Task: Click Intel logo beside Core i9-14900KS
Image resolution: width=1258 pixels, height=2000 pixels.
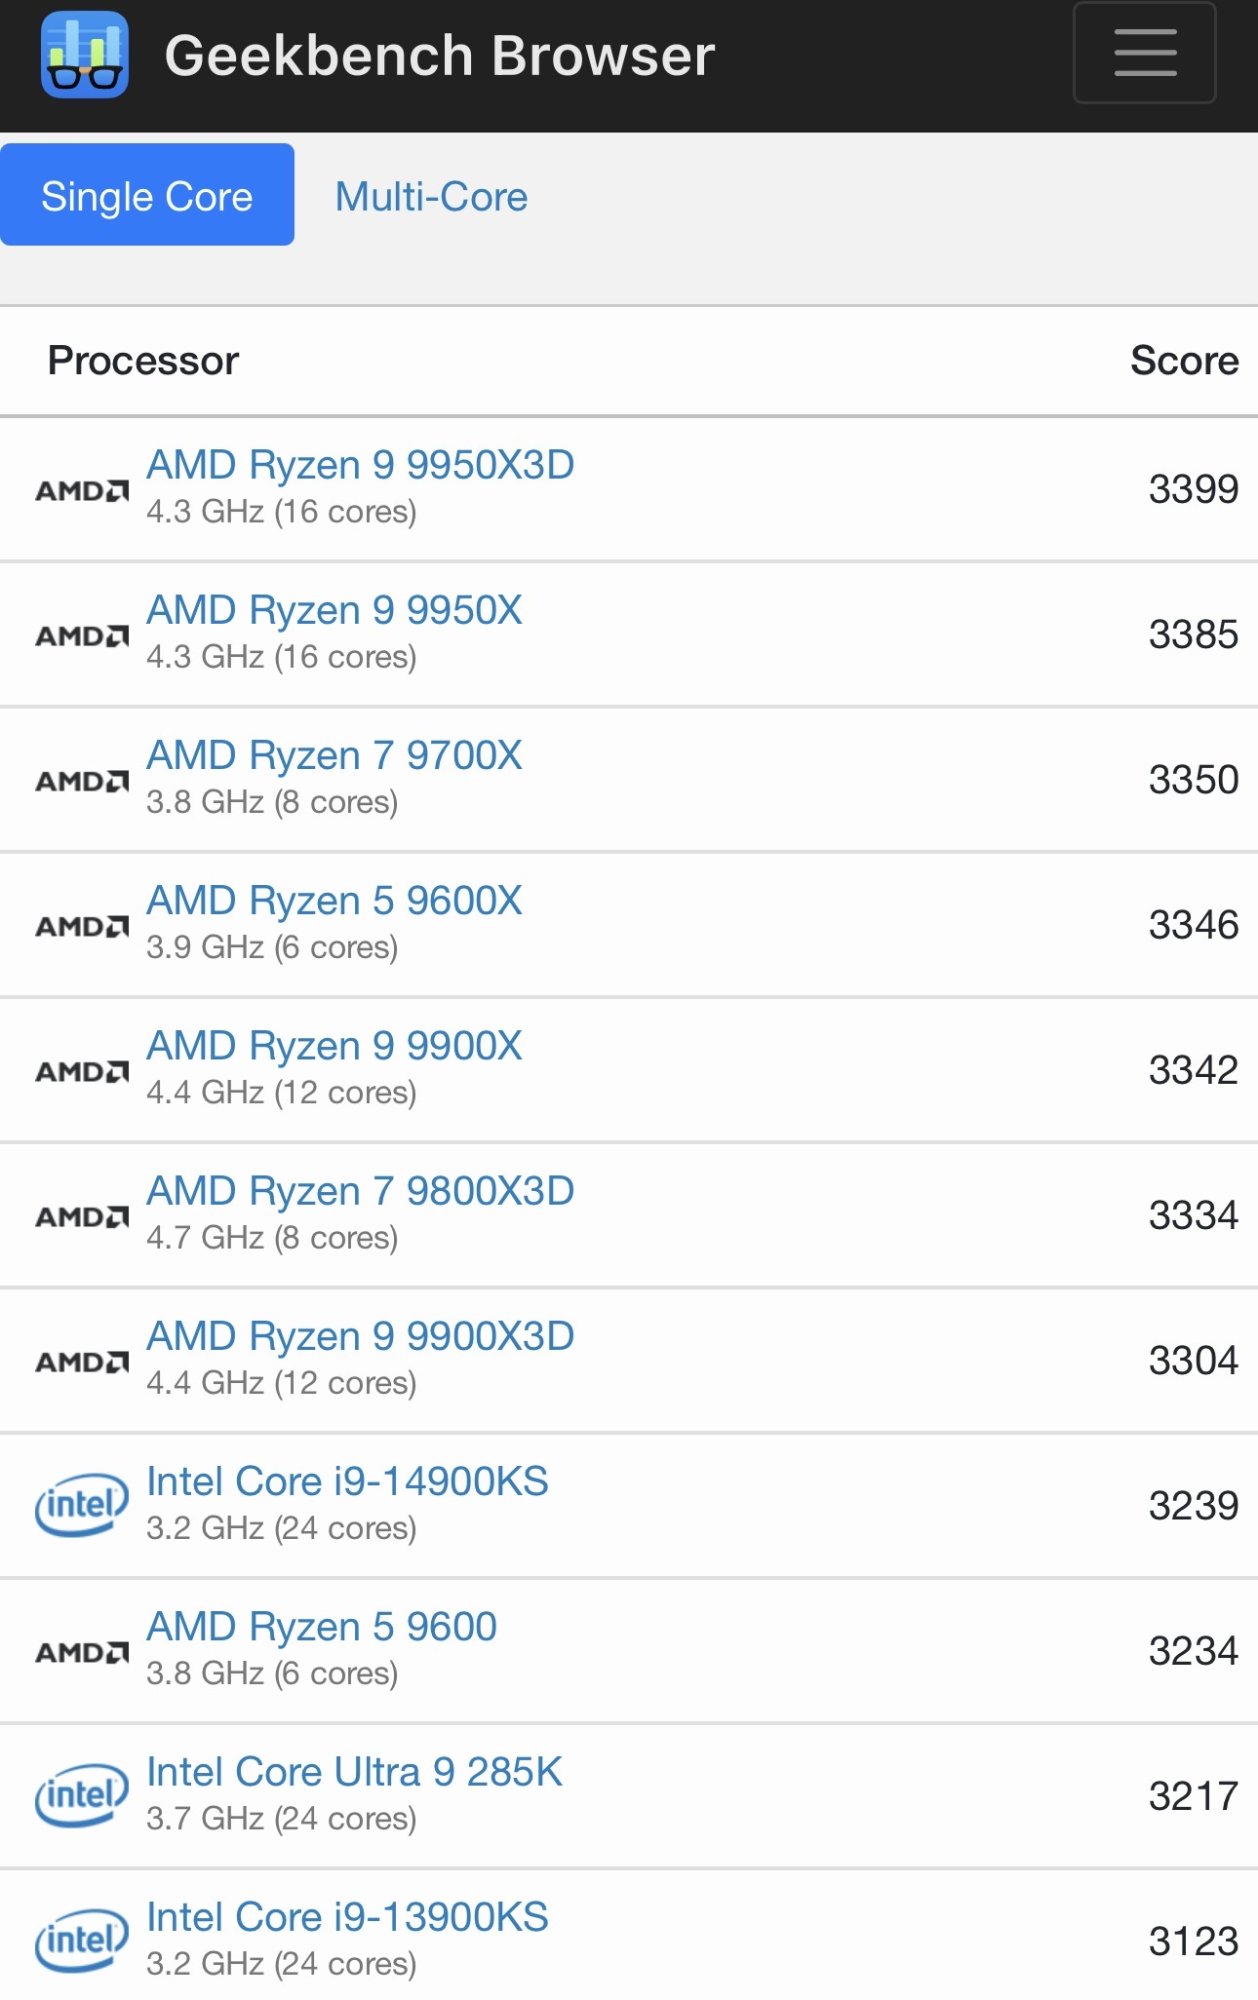Action: tap(82, 1504)
